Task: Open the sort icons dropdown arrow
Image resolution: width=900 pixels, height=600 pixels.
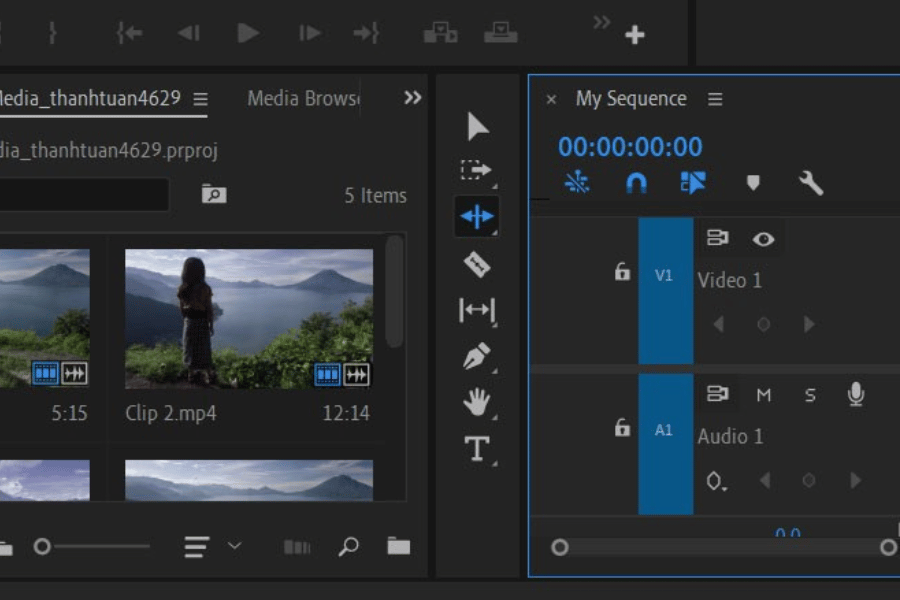Action: pyautogui.click(x=235, y=546)
